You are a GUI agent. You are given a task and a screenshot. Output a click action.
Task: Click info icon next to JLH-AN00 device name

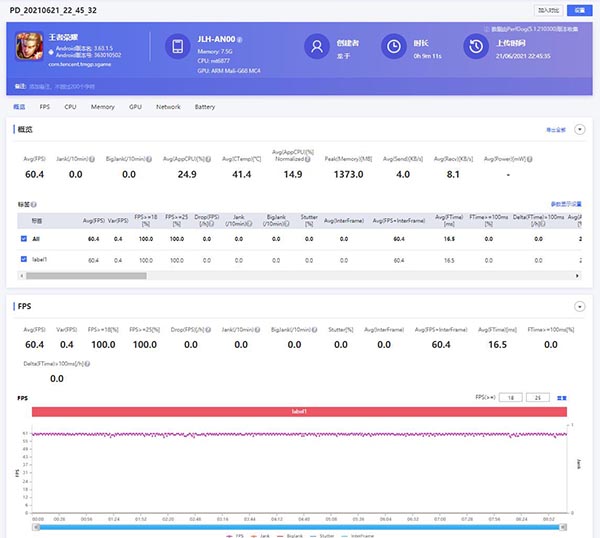[x=239, y=38]
